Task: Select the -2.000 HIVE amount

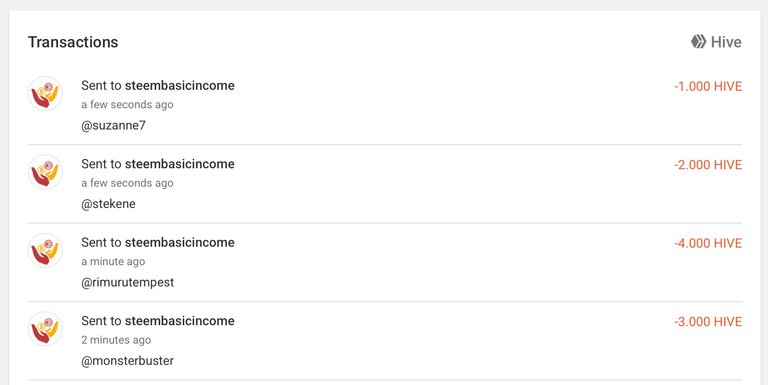Action: pos(708,165)
